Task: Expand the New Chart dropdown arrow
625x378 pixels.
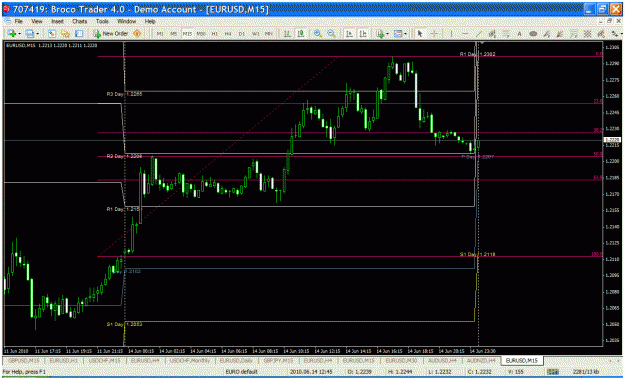Action: coord(19,34)
